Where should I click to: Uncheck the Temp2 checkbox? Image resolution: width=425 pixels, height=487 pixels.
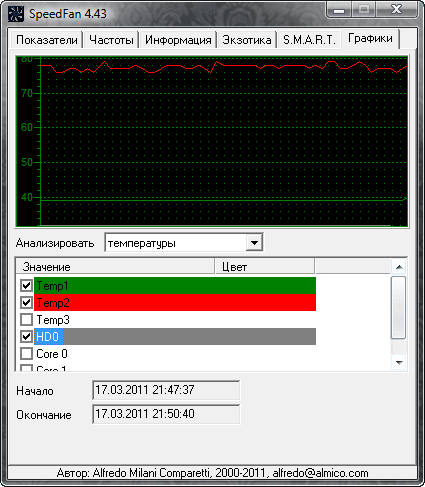click(26, 303)
